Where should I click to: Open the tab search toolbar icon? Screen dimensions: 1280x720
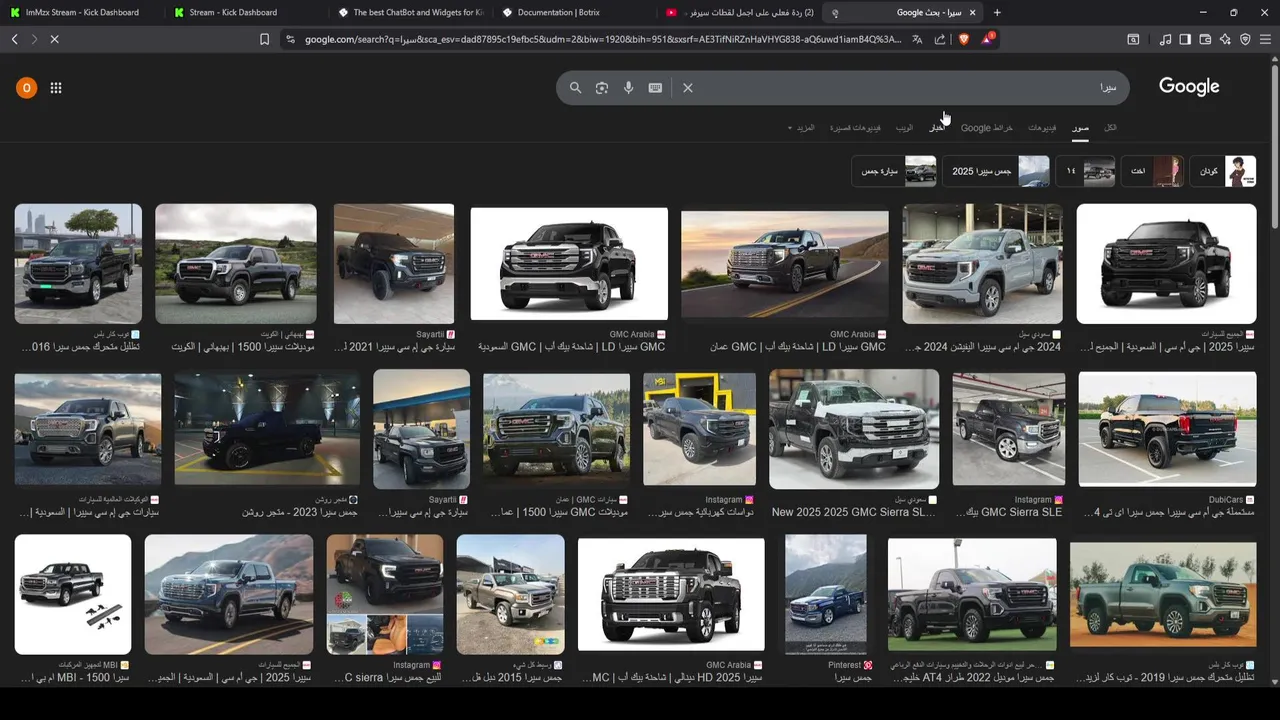click(1133, 39)
